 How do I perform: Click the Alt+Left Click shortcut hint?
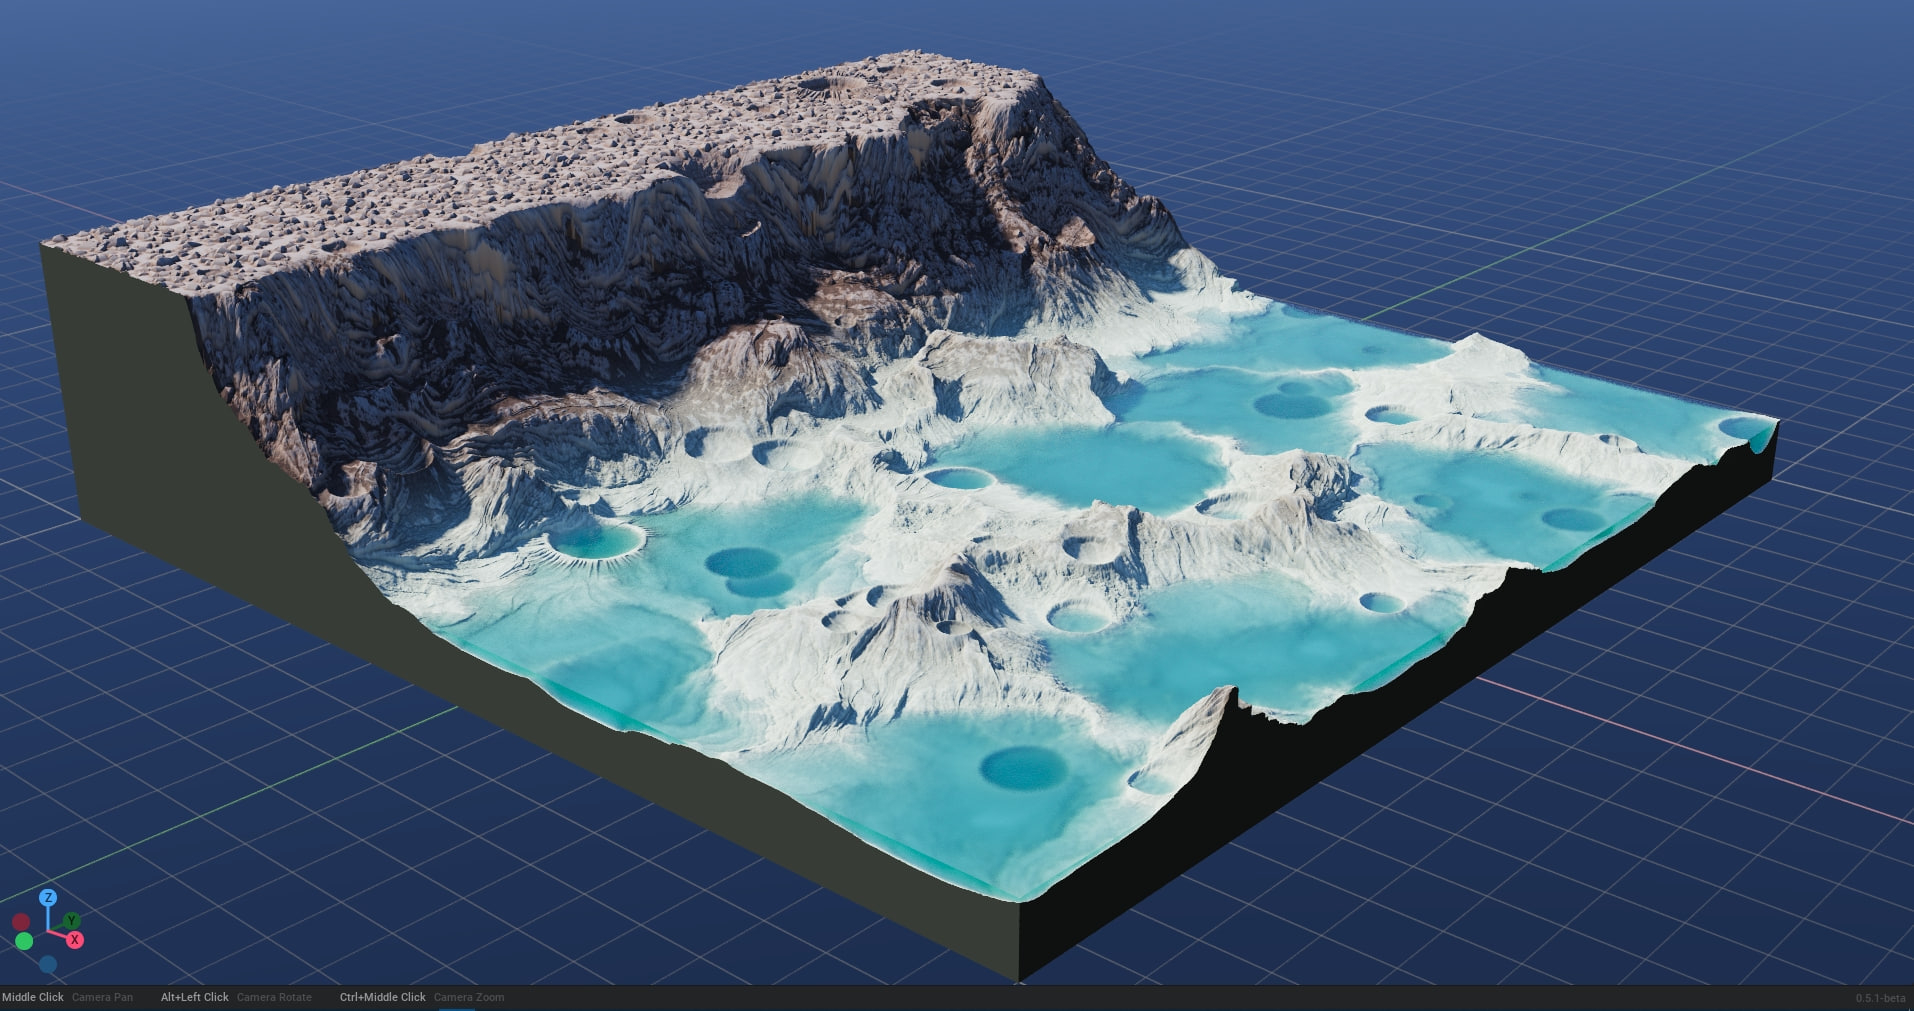click(195, 997)
